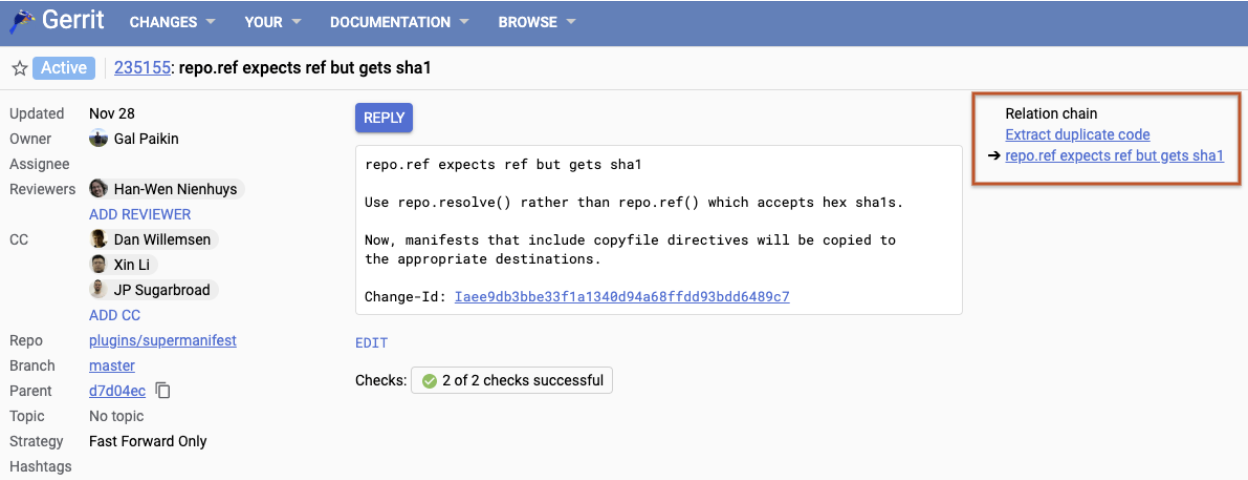
Task: Expand the Your menu
Action: [x=272, y=22]
